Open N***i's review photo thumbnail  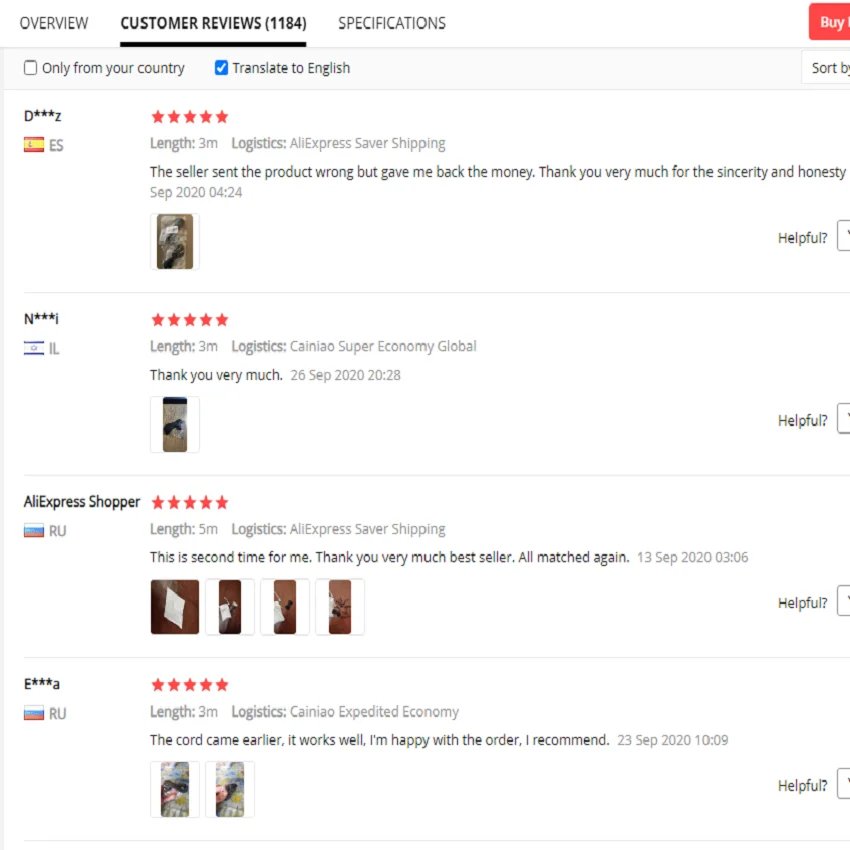[x=175, y=424]
